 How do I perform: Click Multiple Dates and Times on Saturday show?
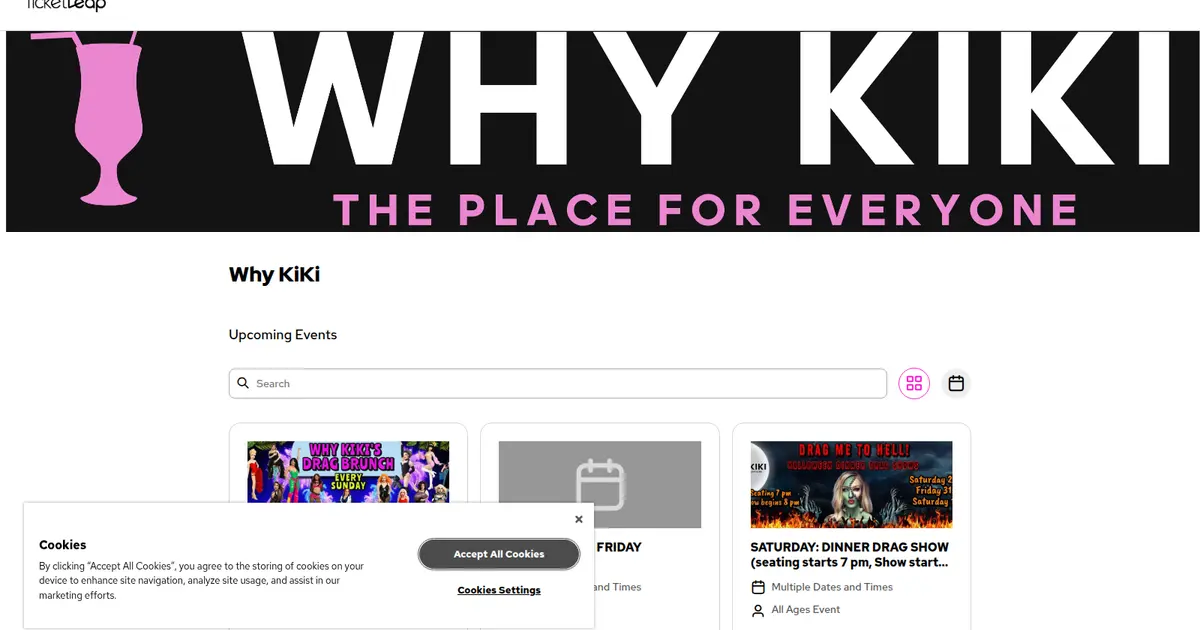point(832,587)
